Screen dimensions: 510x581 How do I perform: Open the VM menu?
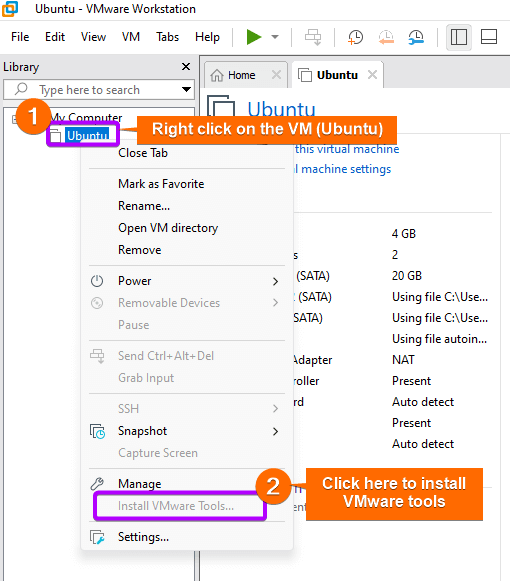[131, 37]
